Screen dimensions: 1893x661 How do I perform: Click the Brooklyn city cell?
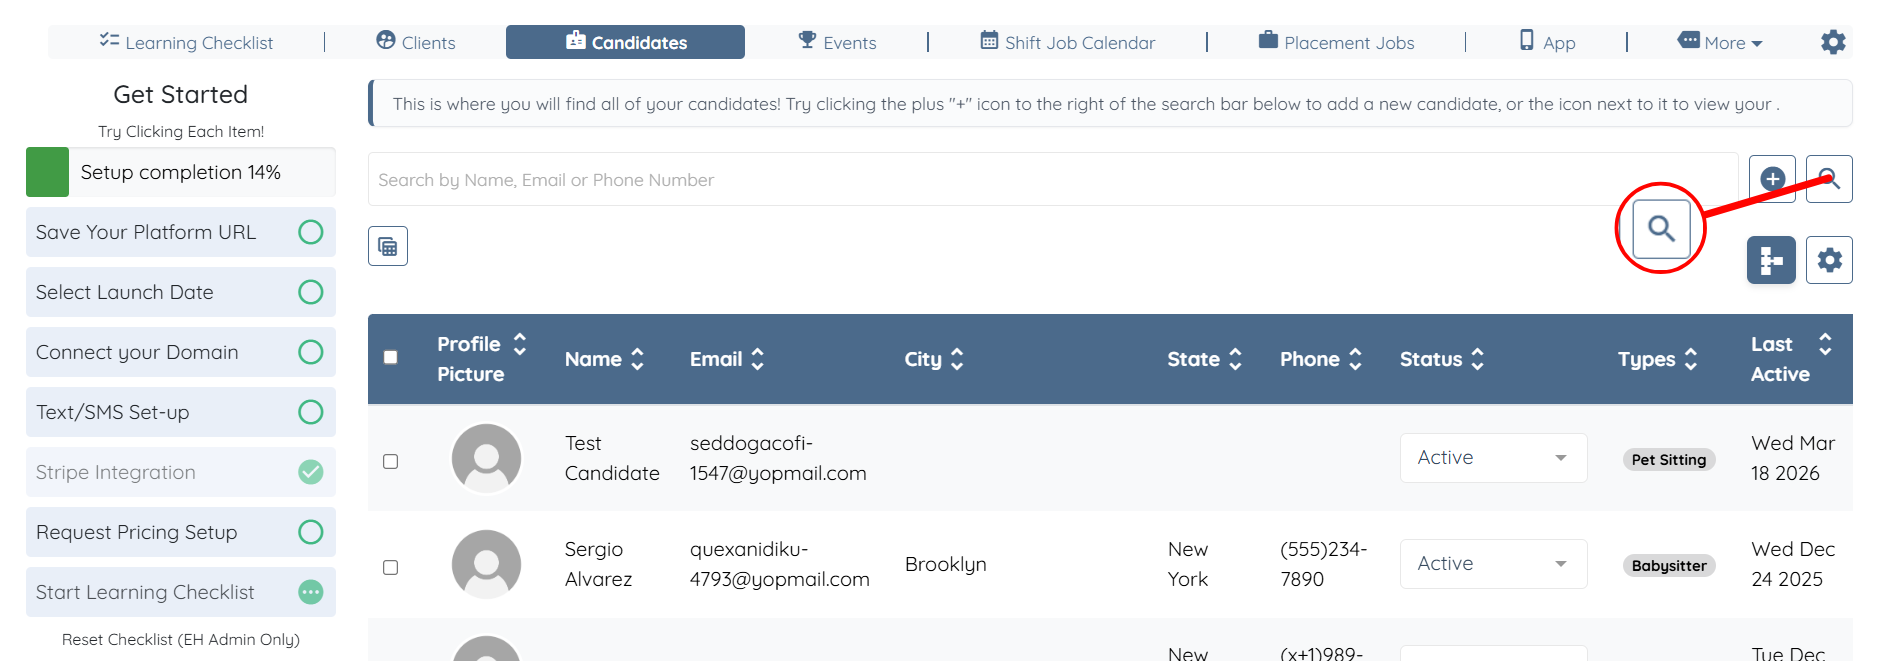click(x=946, y=564)
